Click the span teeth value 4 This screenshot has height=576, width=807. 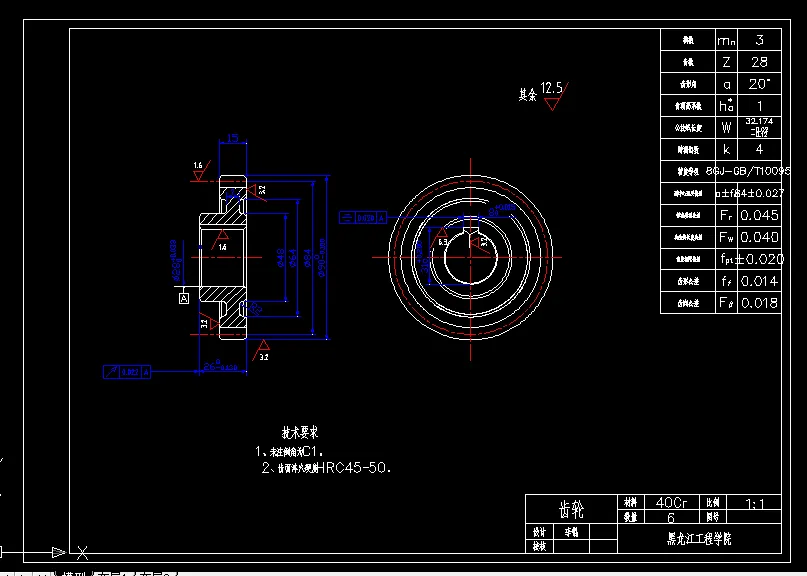point(760,150)
